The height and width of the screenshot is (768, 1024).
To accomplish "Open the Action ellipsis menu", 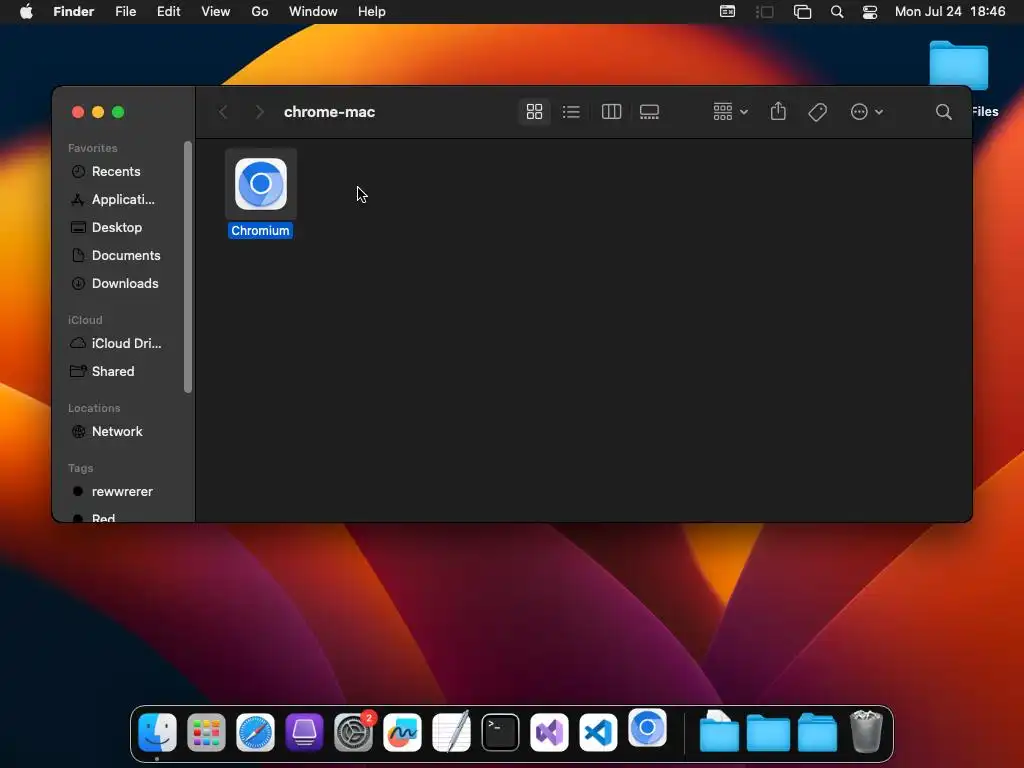I will [x=867, y=112].
